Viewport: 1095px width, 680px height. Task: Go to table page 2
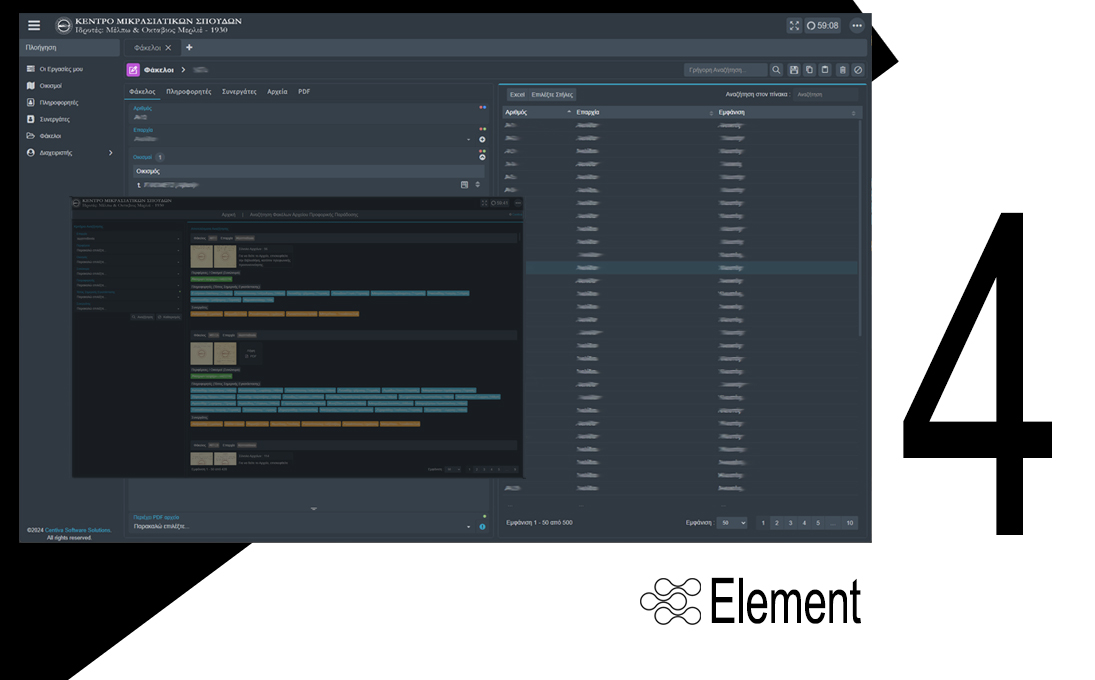[777, 523]
